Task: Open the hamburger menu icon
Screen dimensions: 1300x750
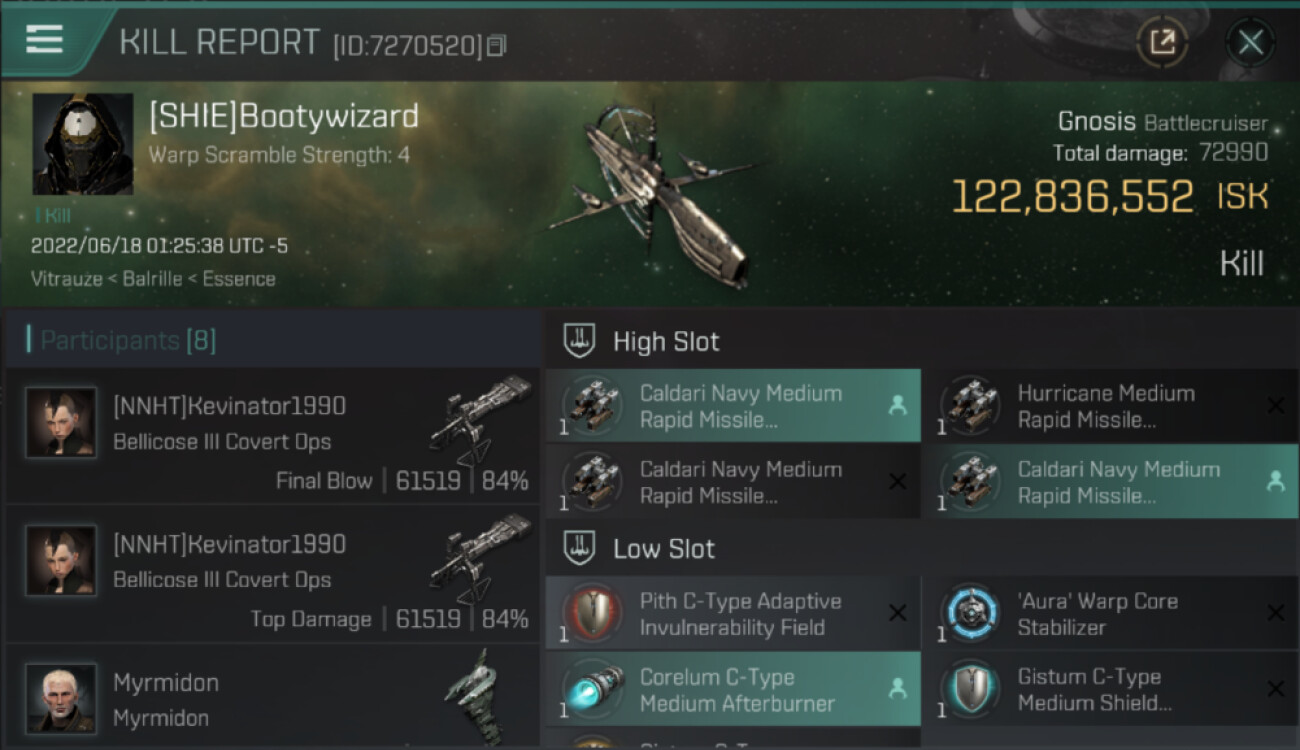Action: pos(45,40)
